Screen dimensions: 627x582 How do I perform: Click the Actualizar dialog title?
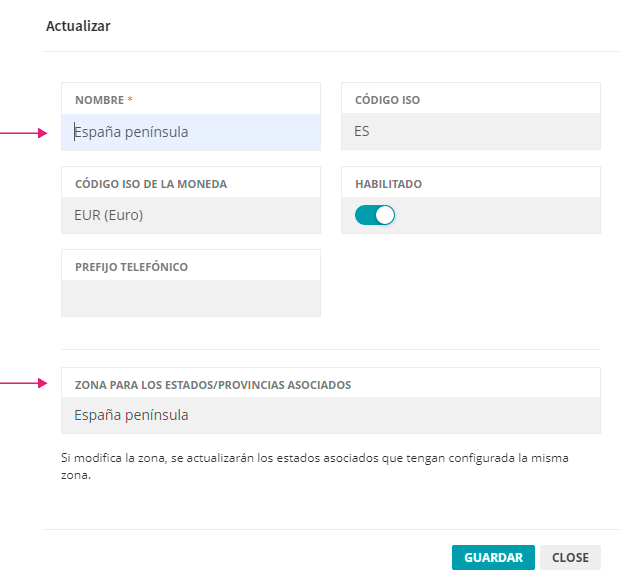point(78,27)
